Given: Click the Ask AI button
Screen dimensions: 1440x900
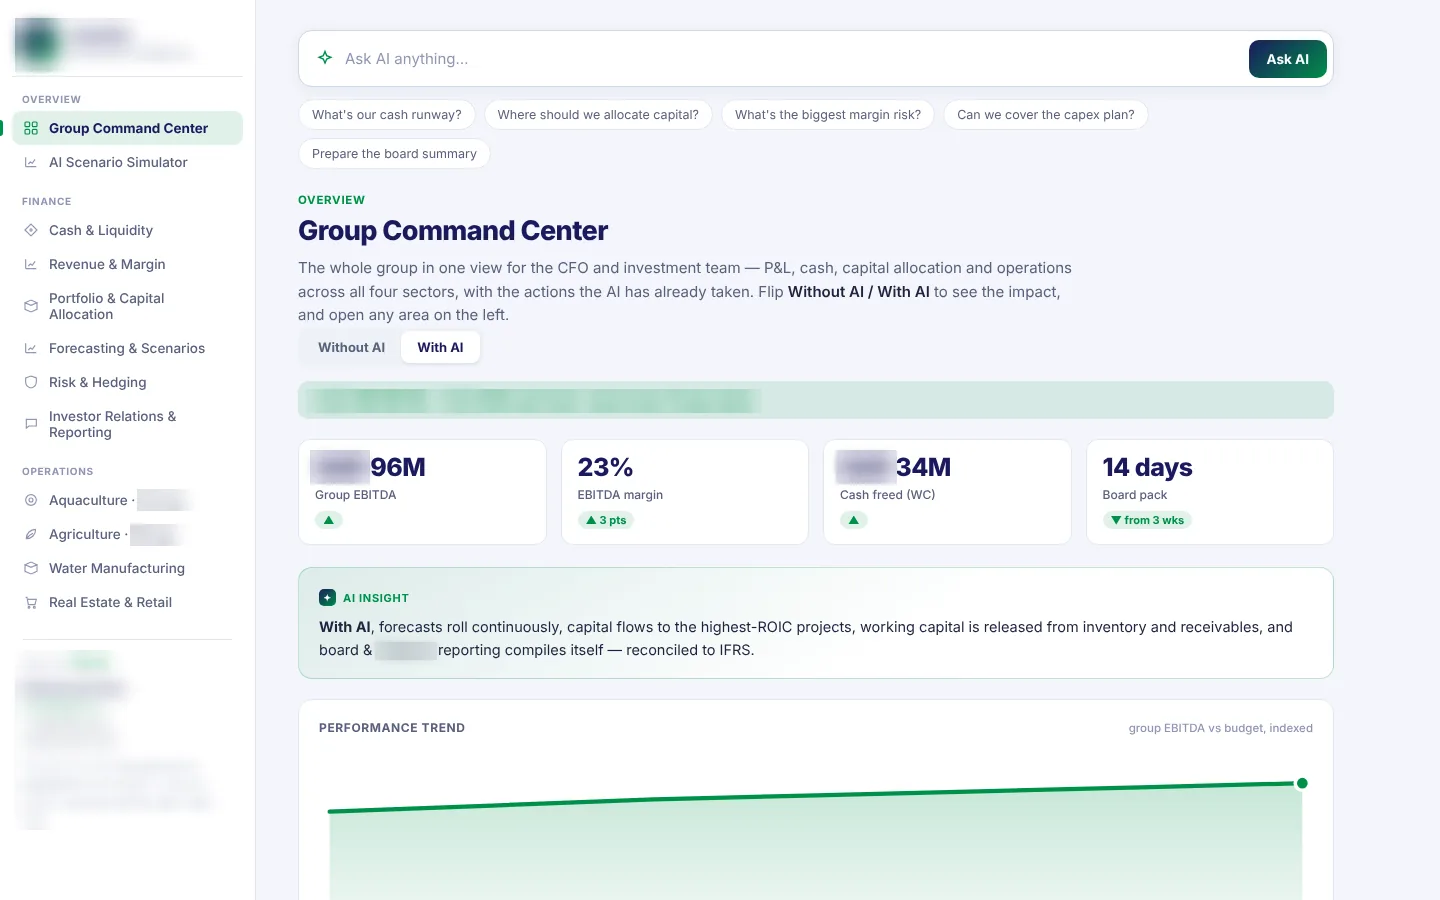Looking at the screenshot, I should [x=1287, y=59].
